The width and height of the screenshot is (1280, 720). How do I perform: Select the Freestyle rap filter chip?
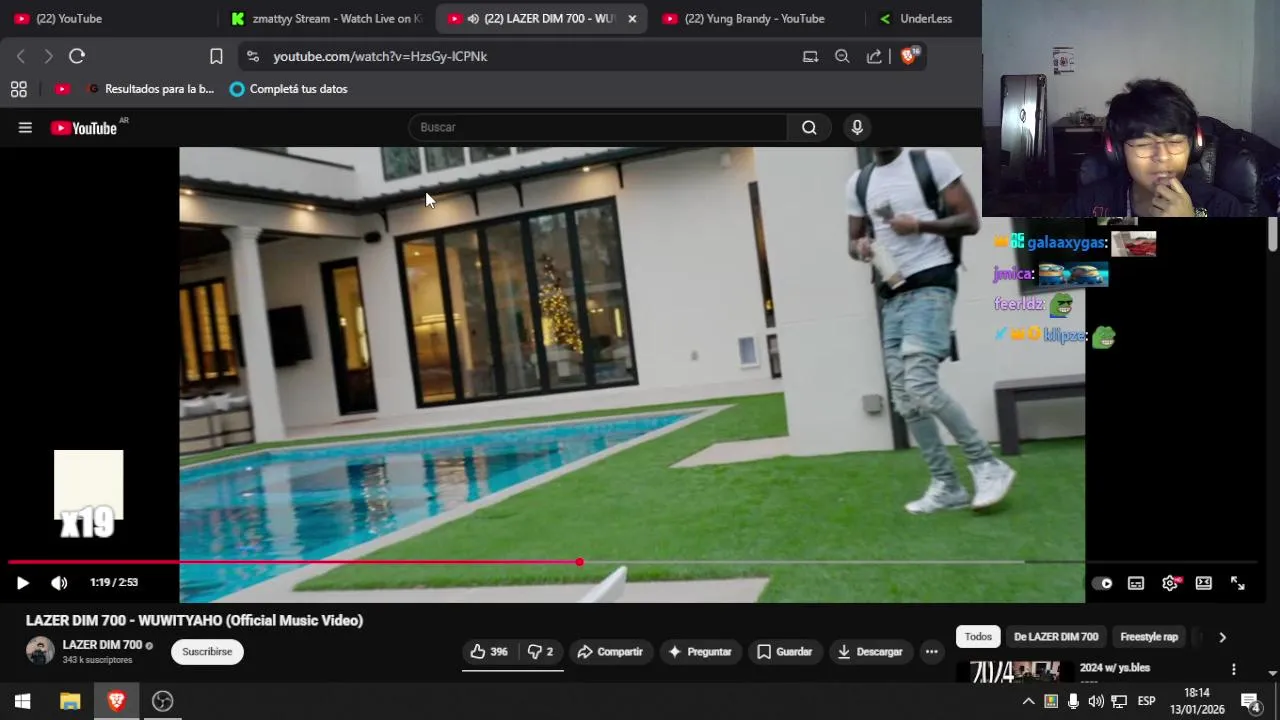(1149, 637)
